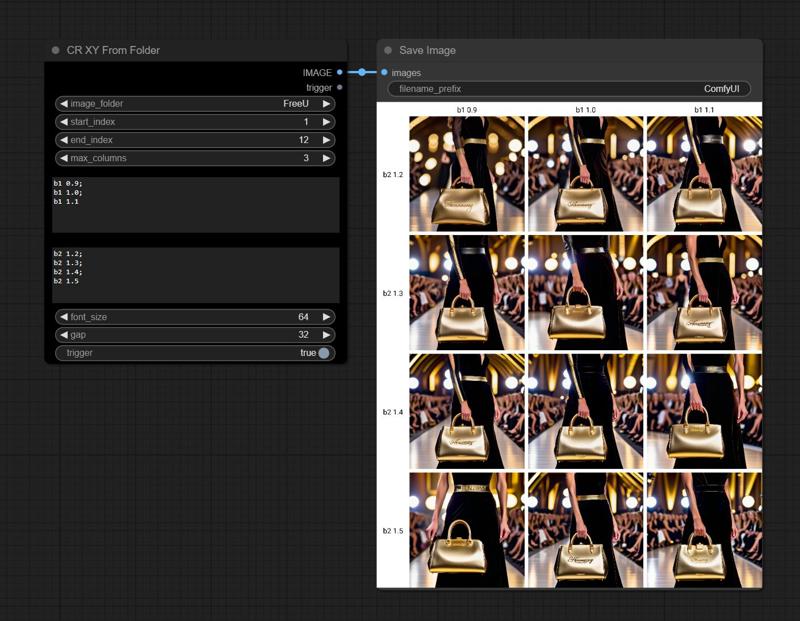Click the 'b2 1.2' row label in preview grid
Viewport: 800px width, 621px height.
coord(393,175)
